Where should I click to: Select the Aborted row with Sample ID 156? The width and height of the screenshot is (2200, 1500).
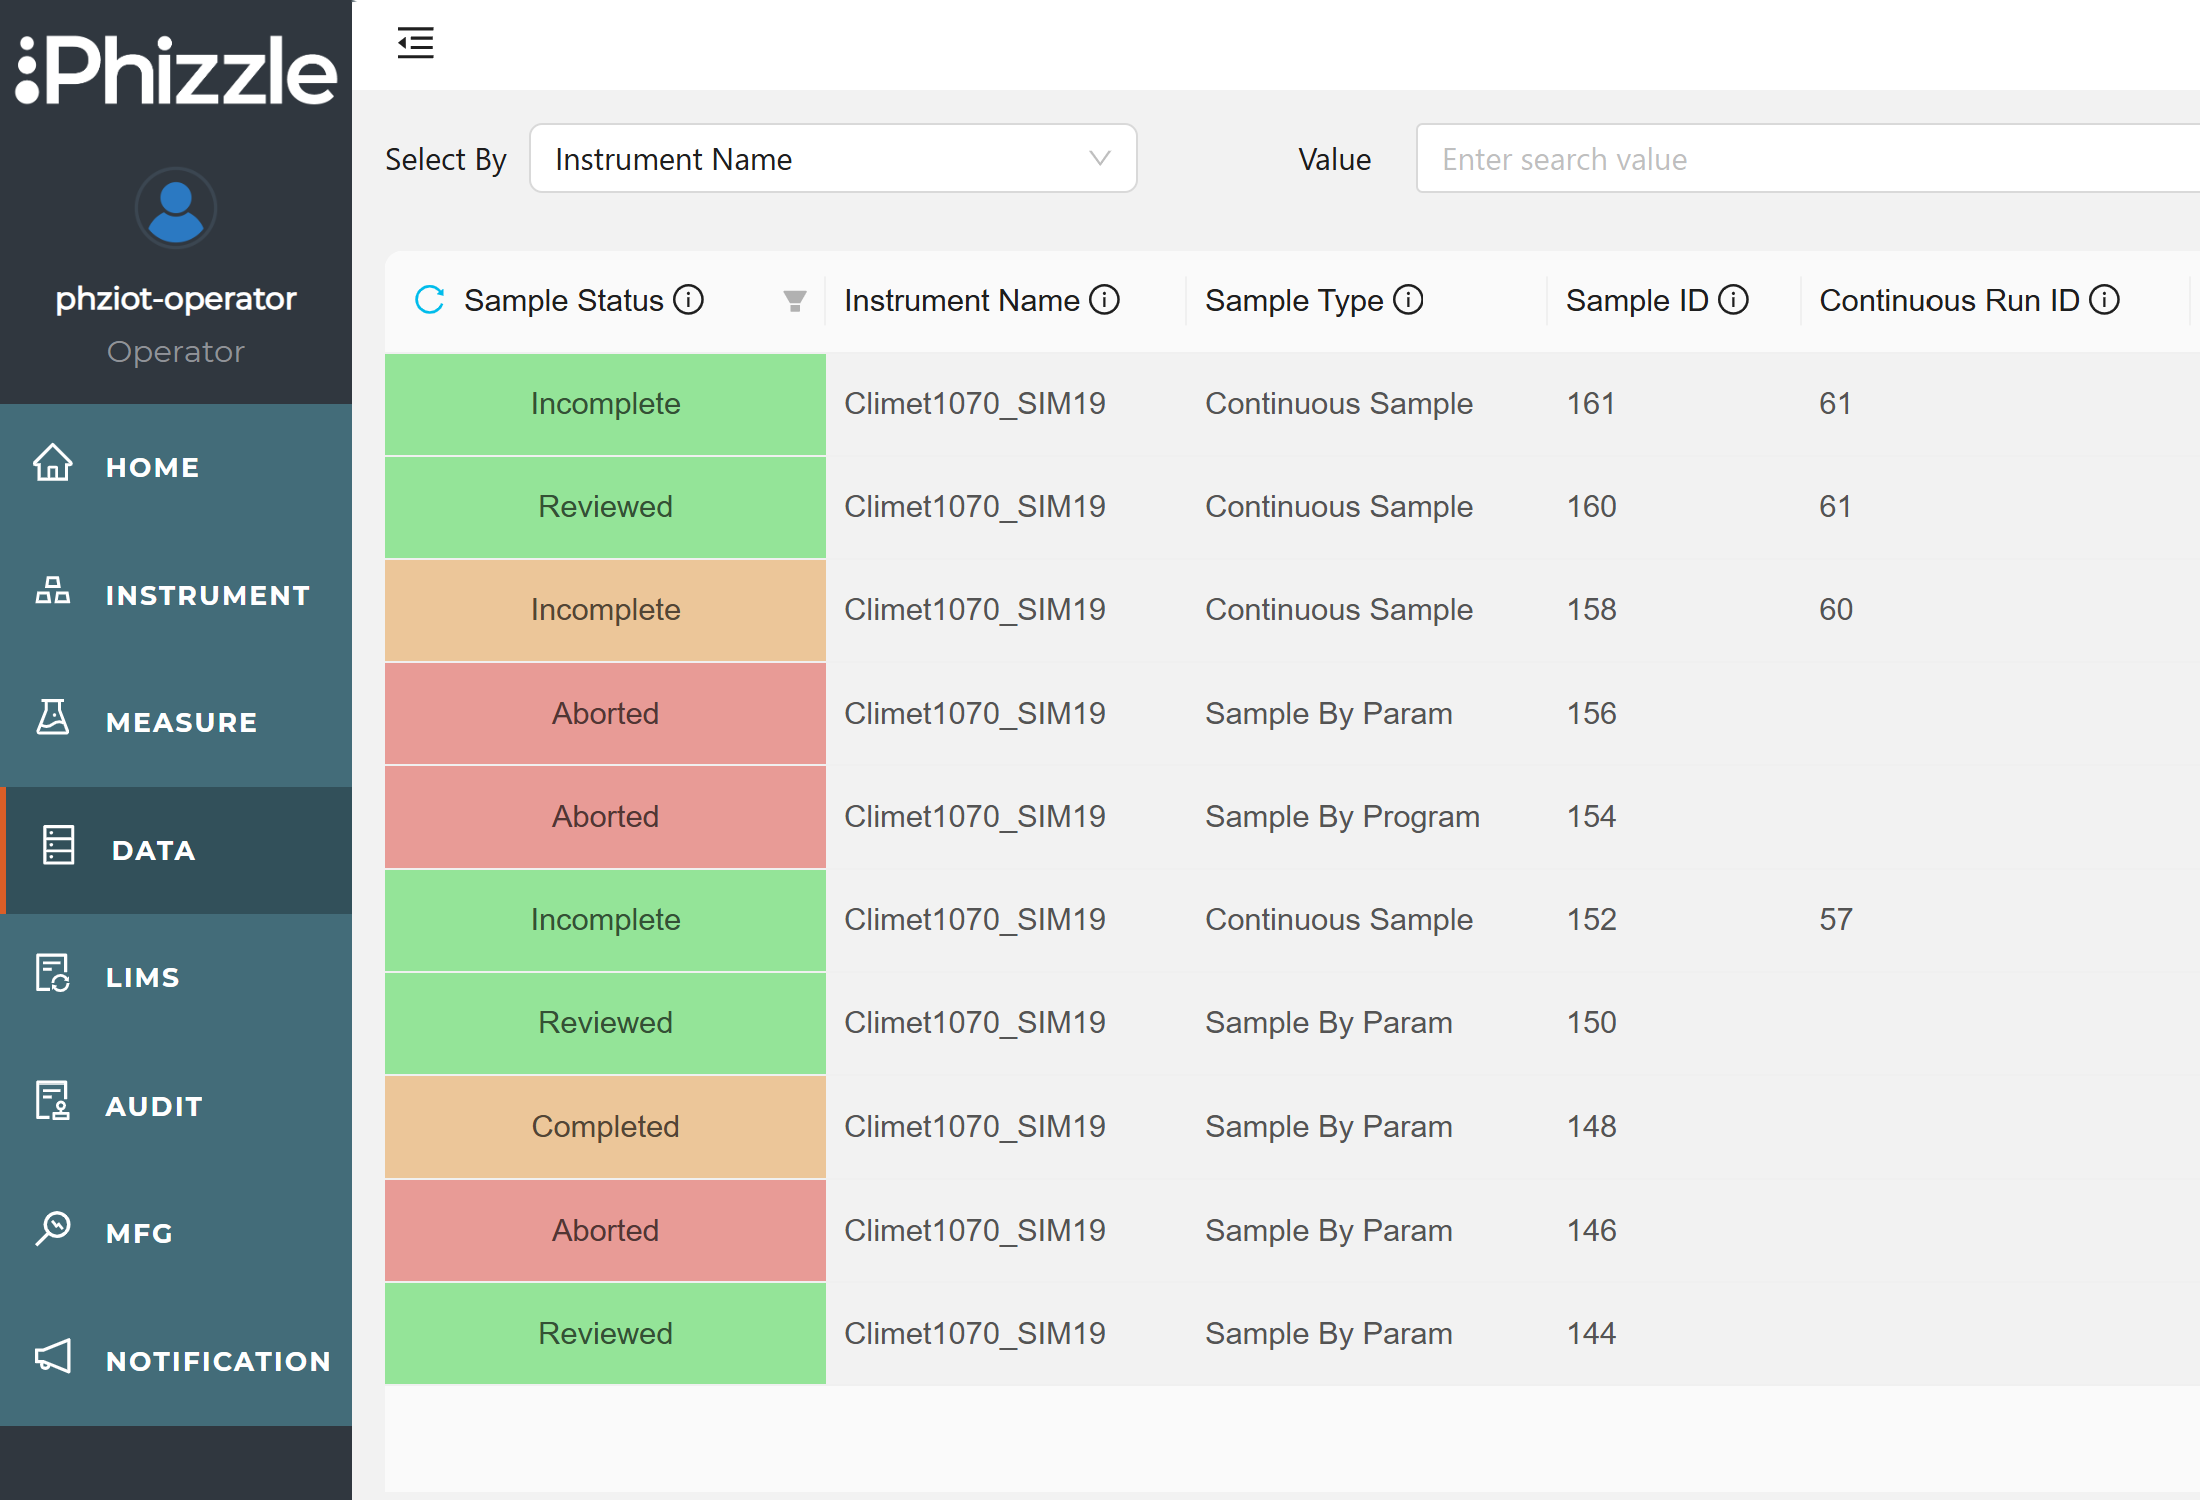click(x=604, y=713)
